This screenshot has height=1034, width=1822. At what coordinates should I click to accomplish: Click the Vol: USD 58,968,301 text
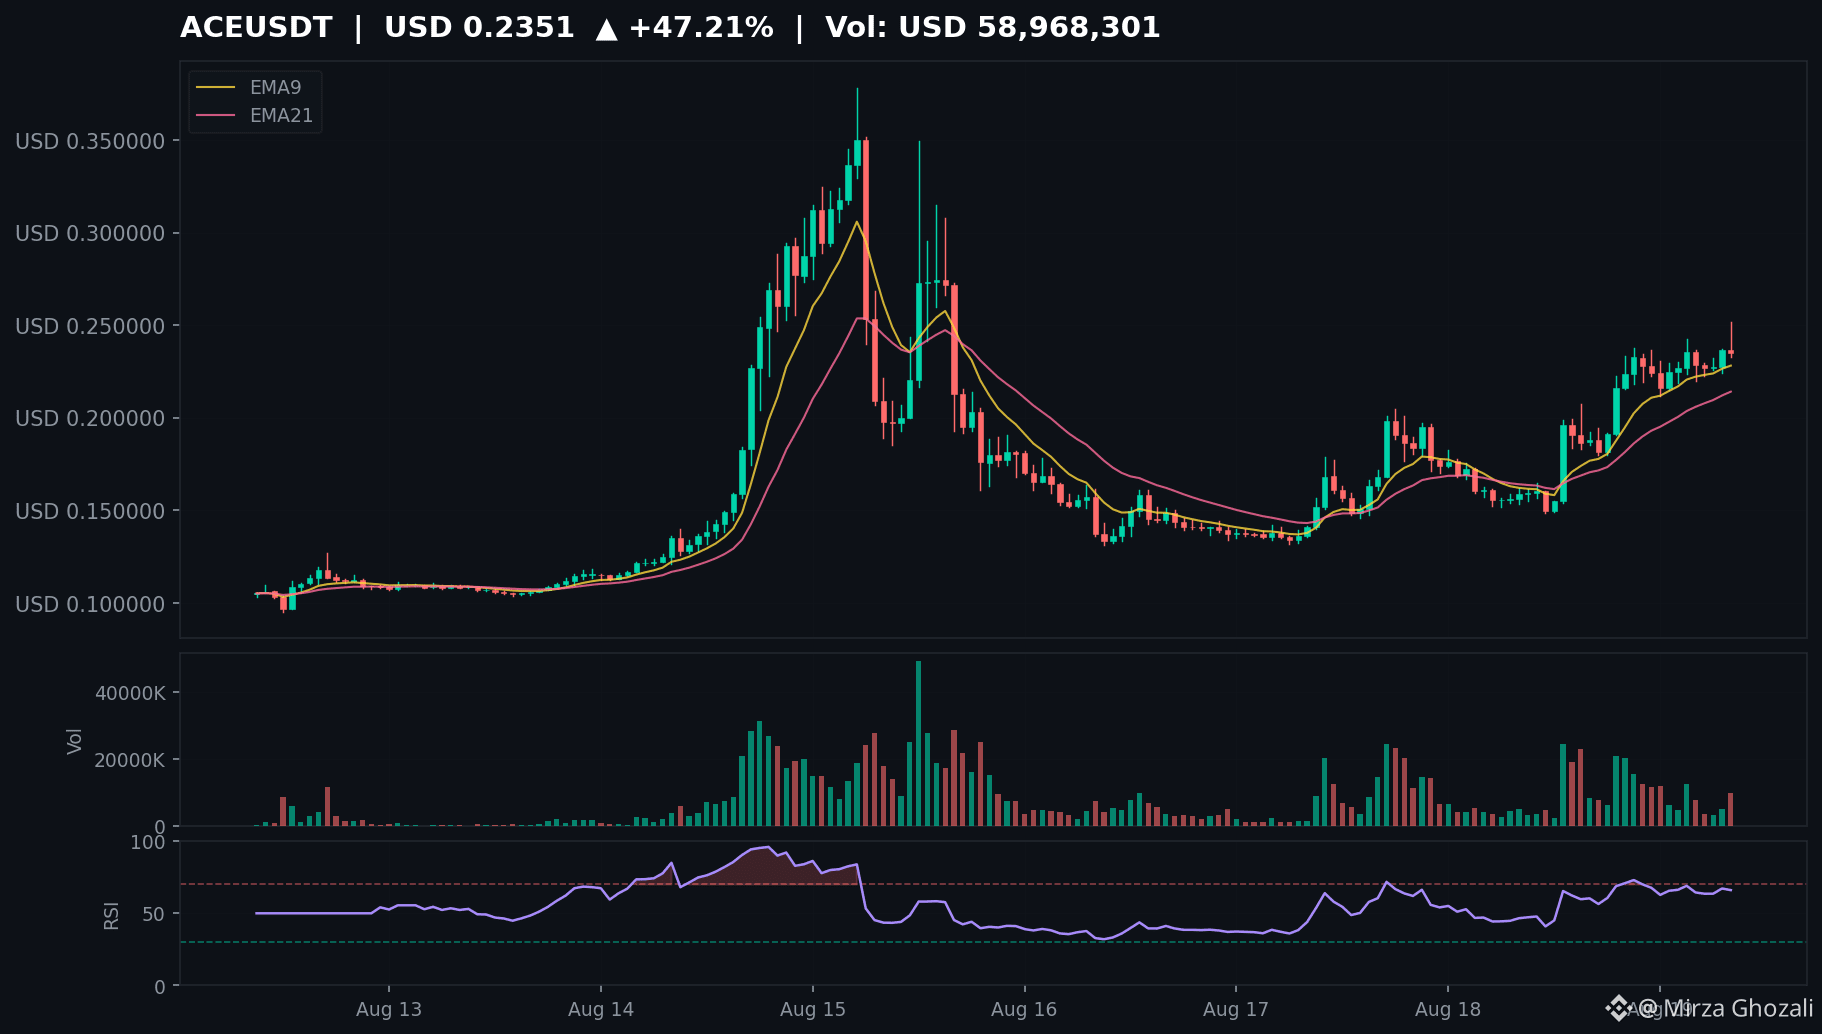point(992,28)
